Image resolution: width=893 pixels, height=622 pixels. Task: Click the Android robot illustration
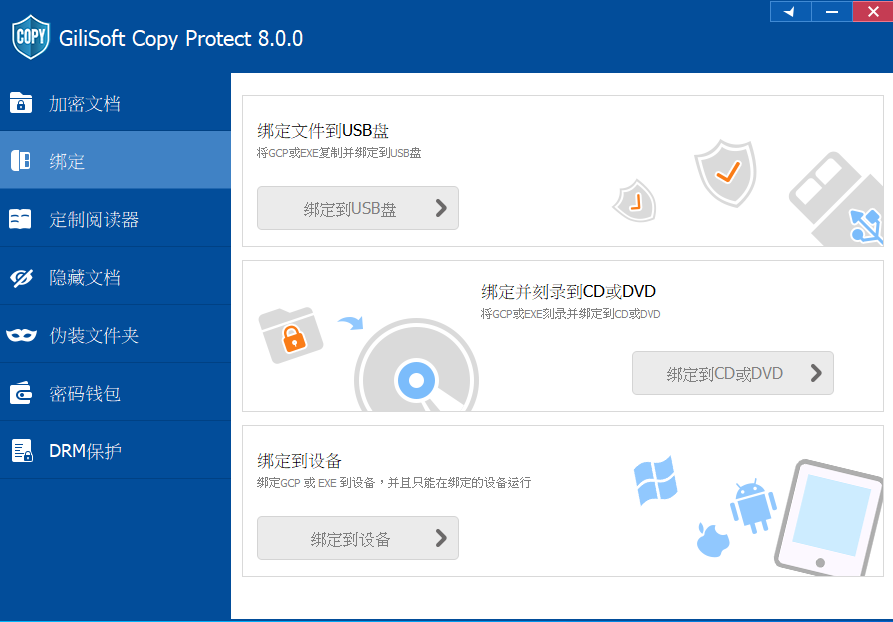(x=753, y=506)
